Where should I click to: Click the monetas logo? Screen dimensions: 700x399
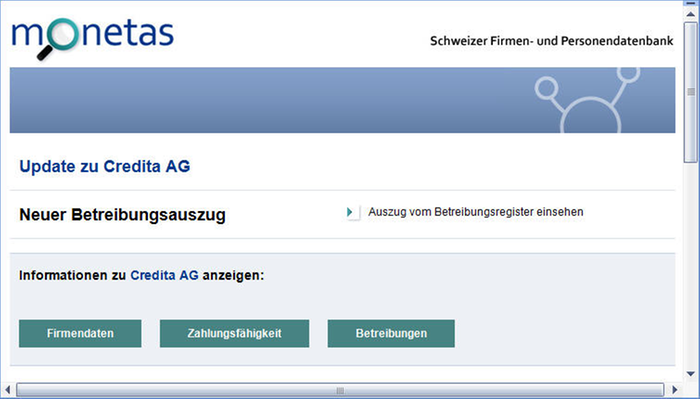92,38
